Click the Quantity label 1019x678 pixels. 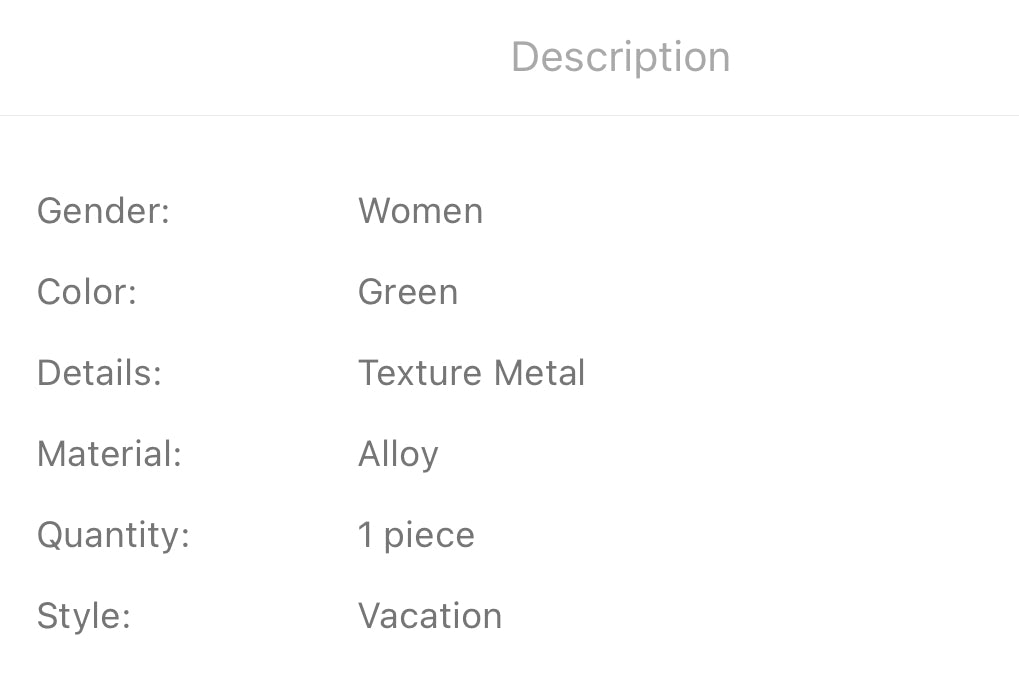click(x=113, y=535)
